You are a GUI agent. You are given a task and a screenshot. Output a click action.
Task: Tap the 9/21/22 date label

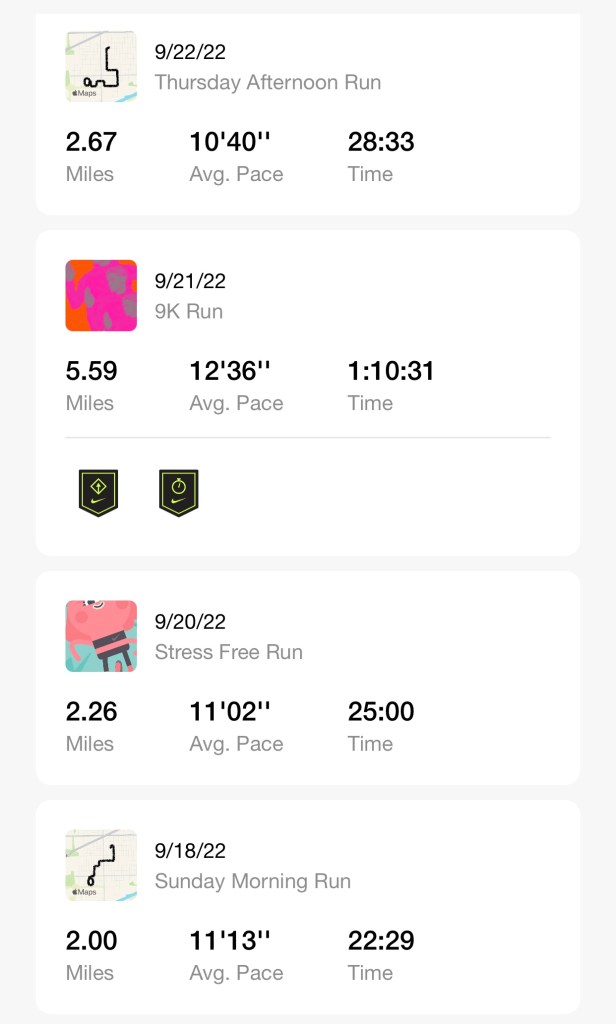pos(190,281)
